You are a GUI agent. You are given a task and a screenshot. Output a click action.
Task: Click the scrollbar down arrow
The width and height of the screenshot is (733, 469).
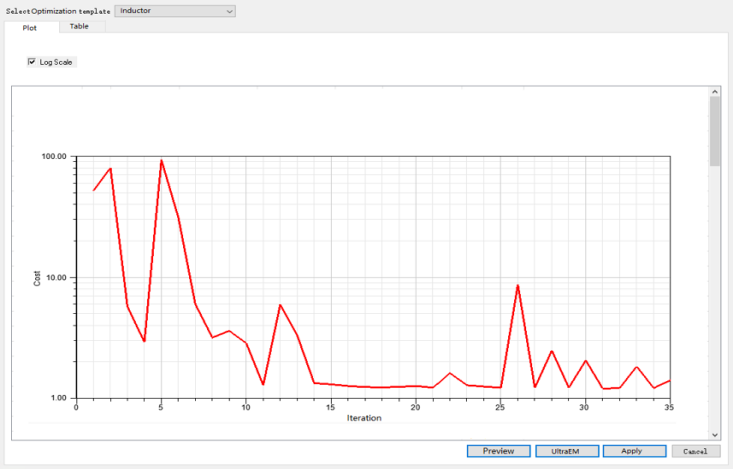(714, 435)
